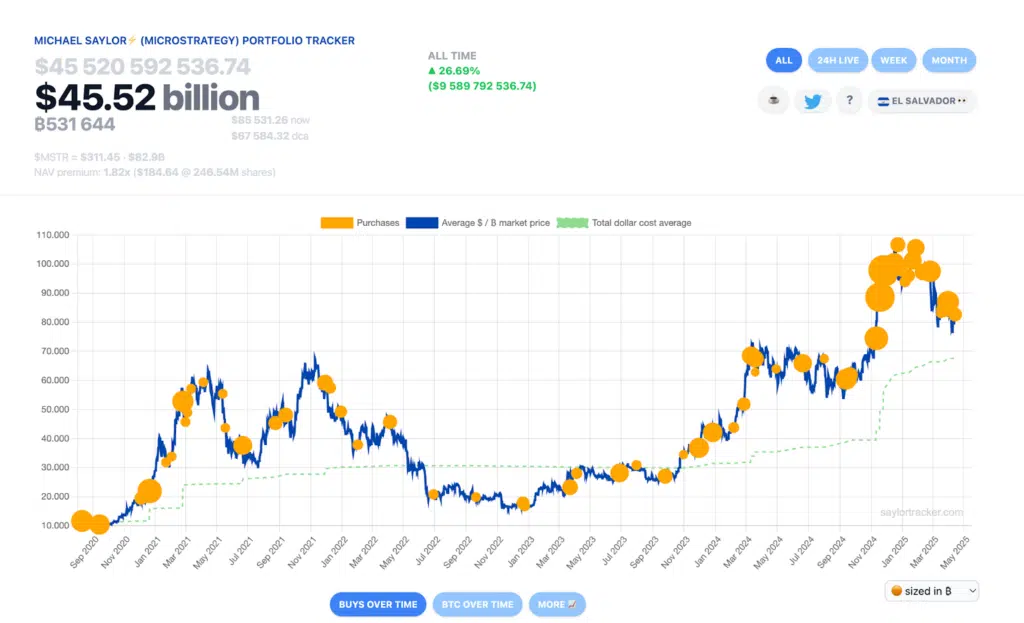Click the May 2025 x-axis label
1024x623 pixels.
(x=954, y=552)
